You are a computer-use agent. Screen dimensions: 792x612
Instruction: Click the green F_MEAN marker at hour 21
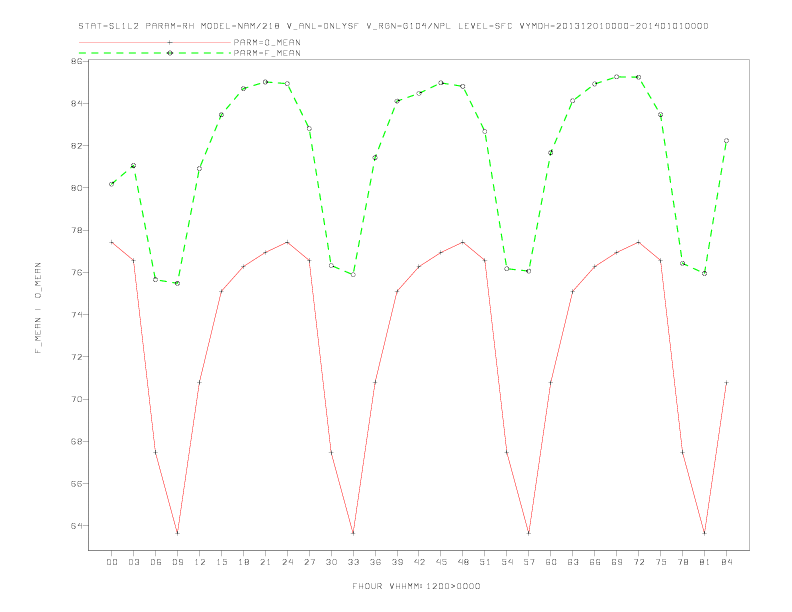point(265,82)
